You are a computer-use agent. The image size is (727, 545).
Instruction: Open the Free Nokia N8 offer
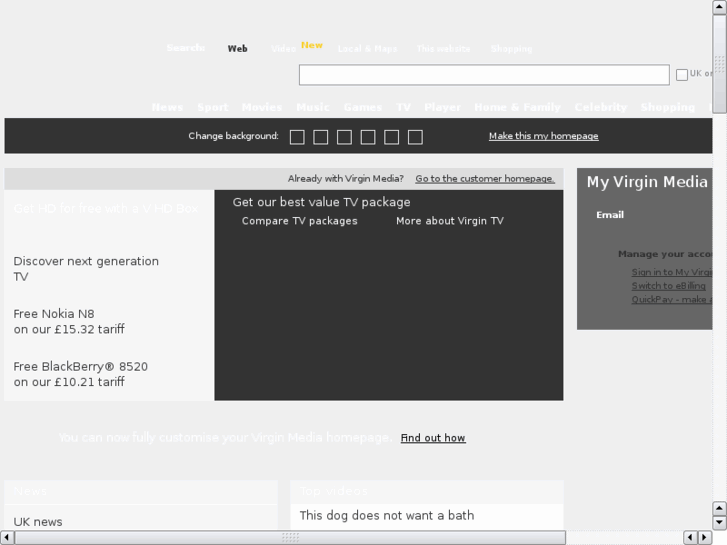[x=69, y=321]
